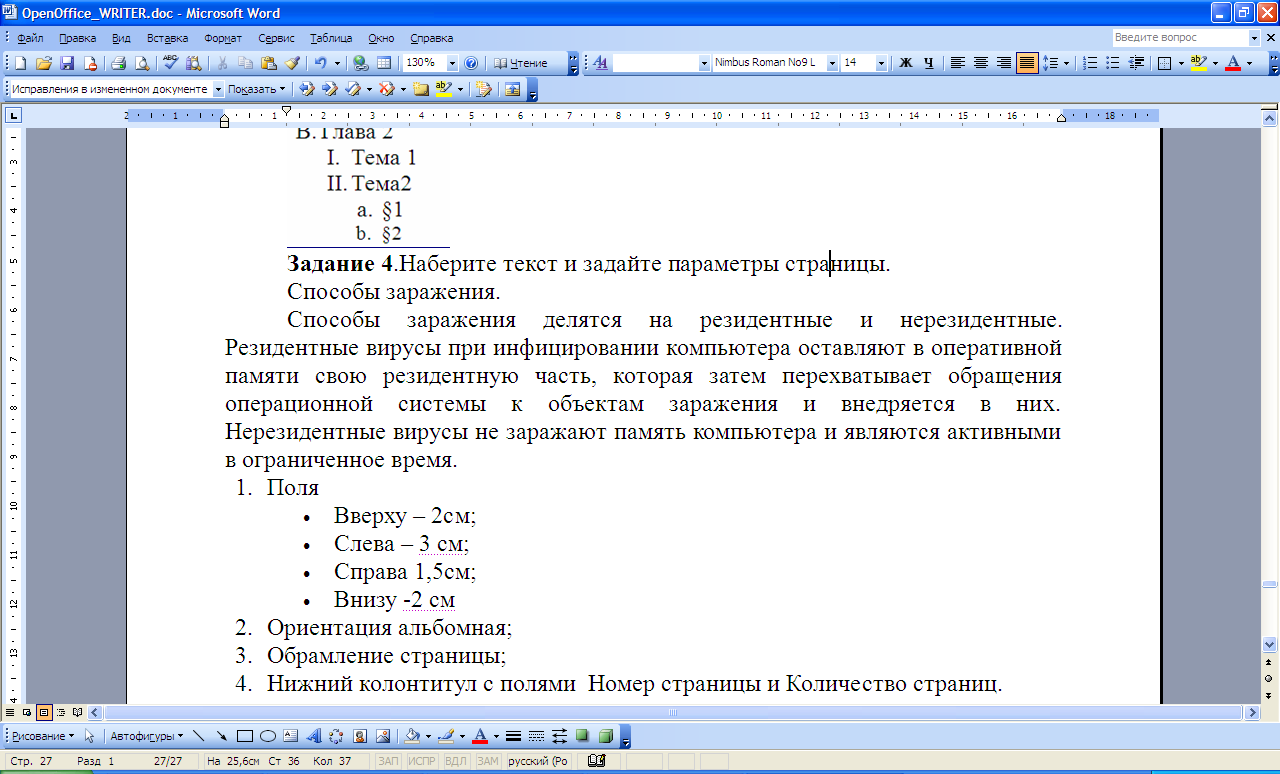Save the document with floppy icon

click(x=67, y=63)
